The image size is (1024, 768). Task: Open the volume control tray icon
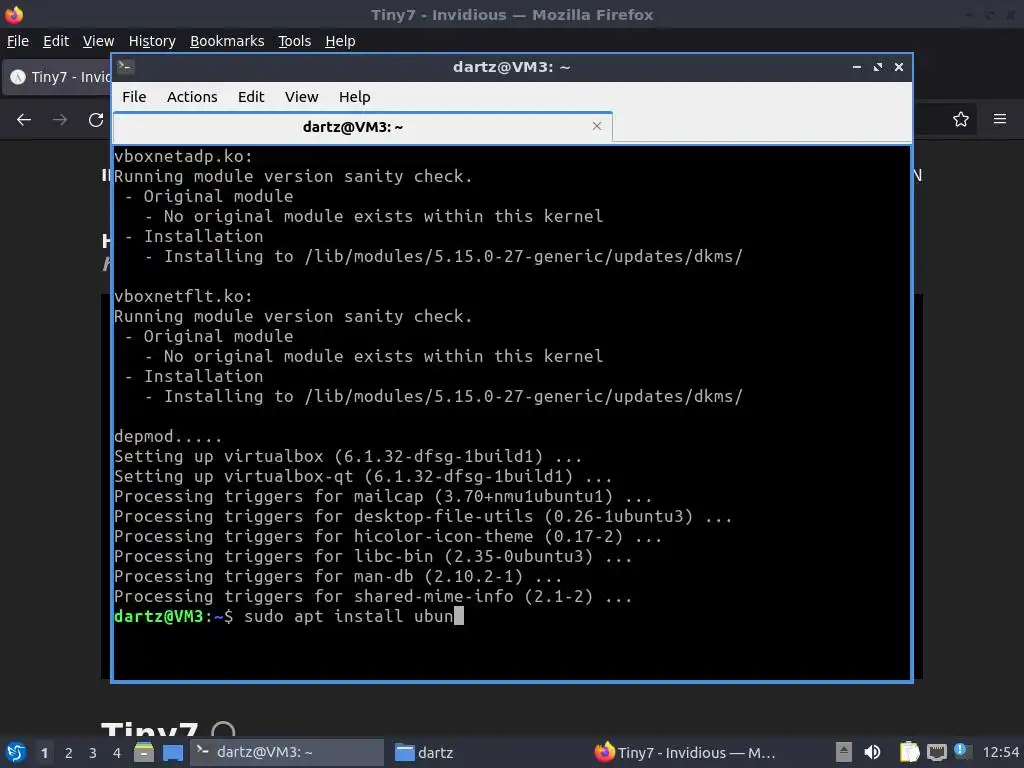[872, 752]
